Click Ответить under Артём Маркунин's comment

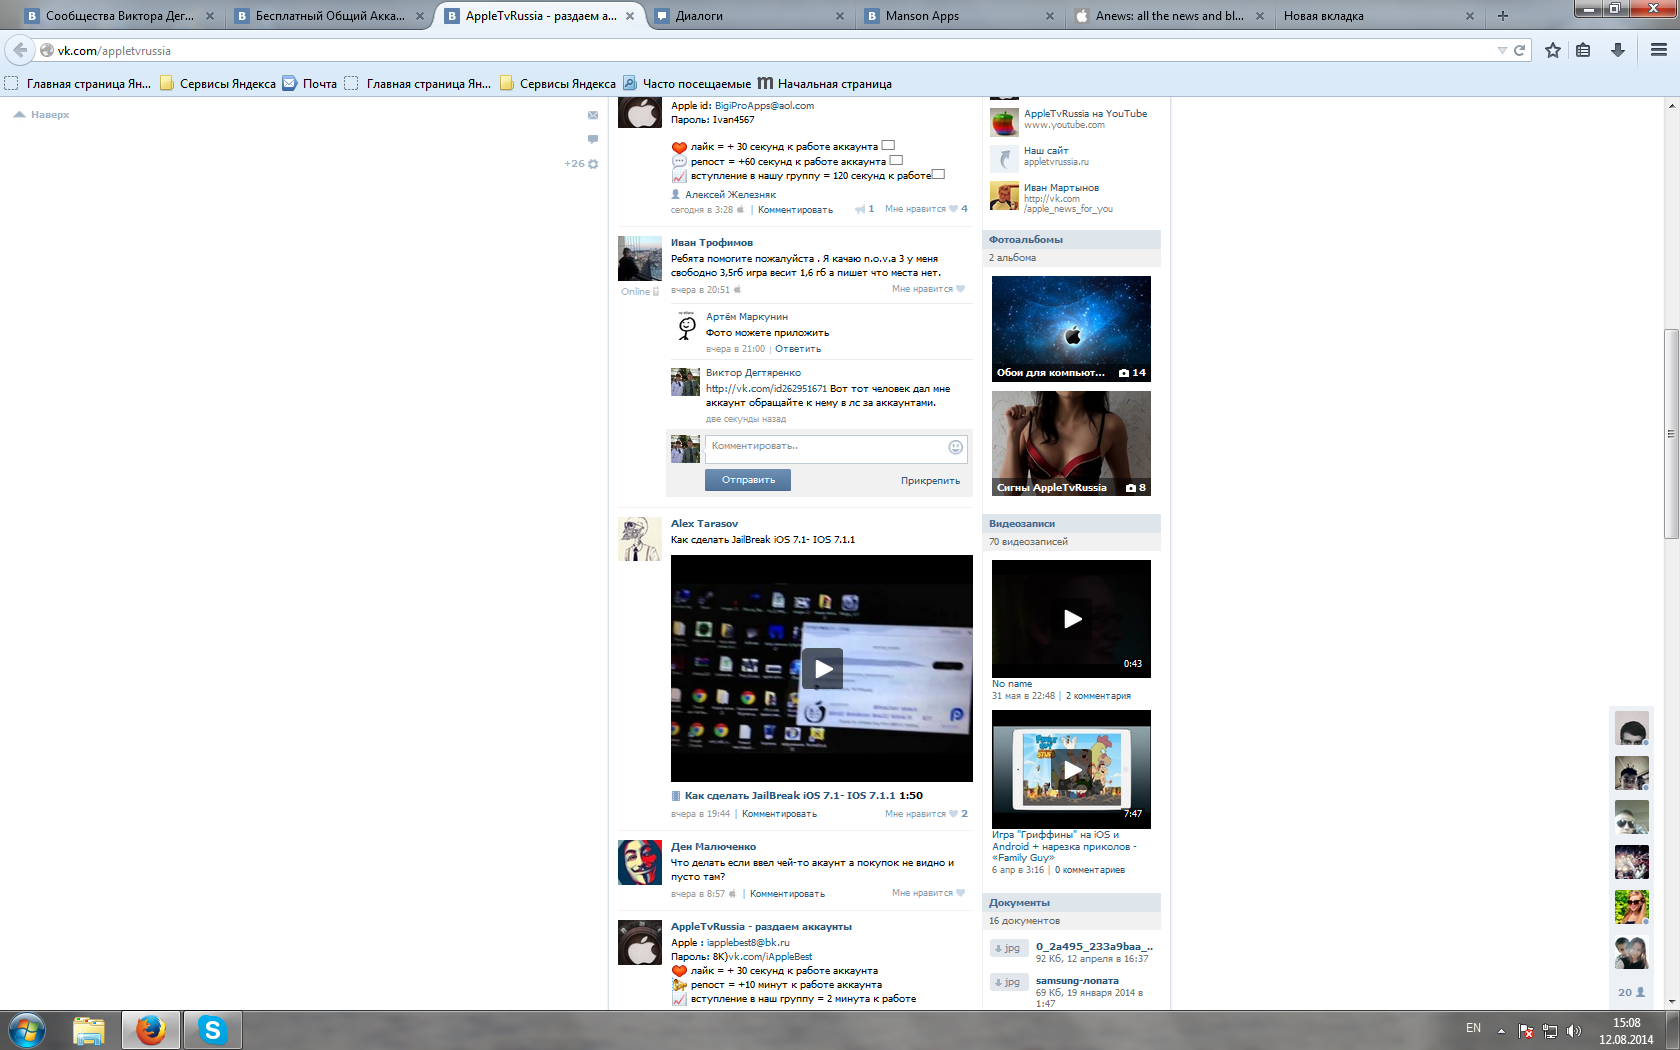(x=798, y=349)
